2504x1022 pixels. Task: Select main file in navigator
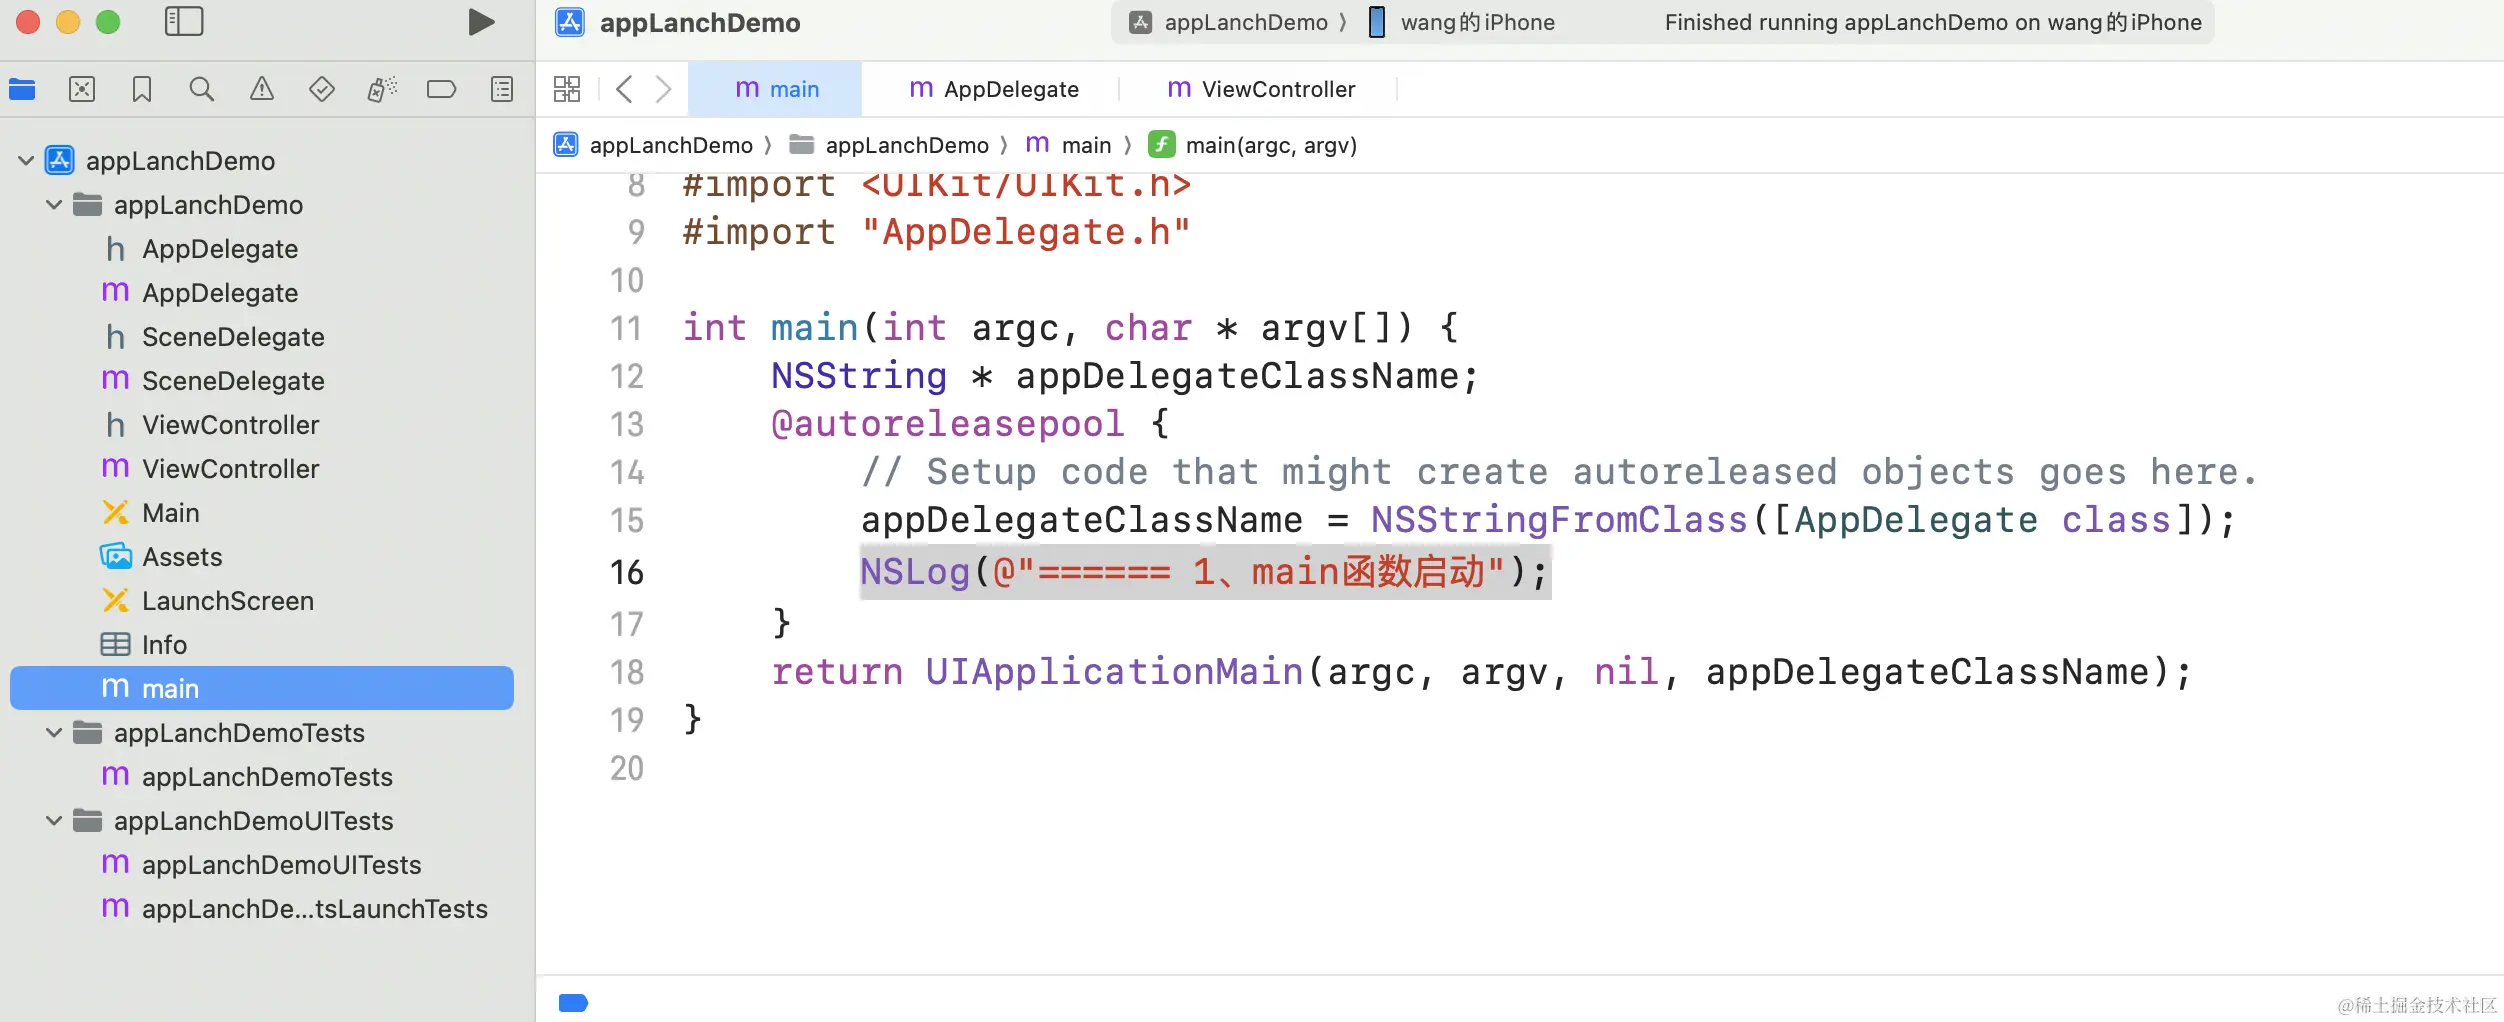pyautogui.click(x=262, y=688)
